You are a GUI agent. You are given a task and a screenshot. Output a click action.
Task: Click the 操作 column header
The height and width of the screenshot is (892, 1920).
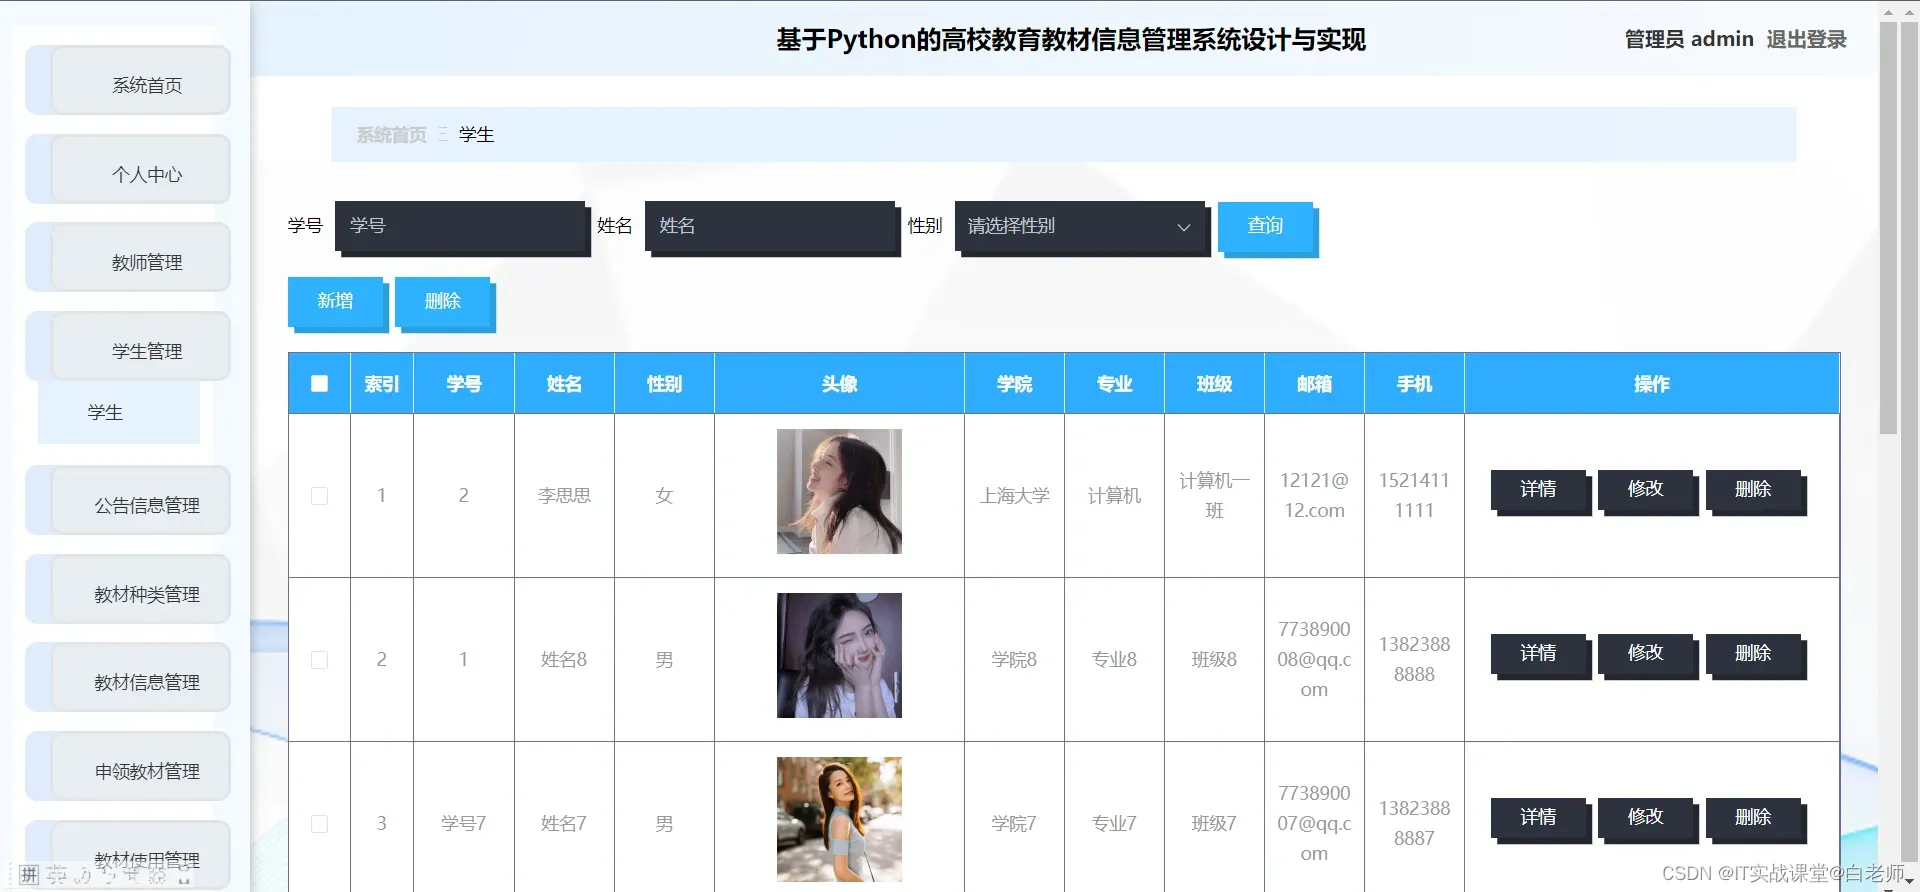(x=1652, y=384)
